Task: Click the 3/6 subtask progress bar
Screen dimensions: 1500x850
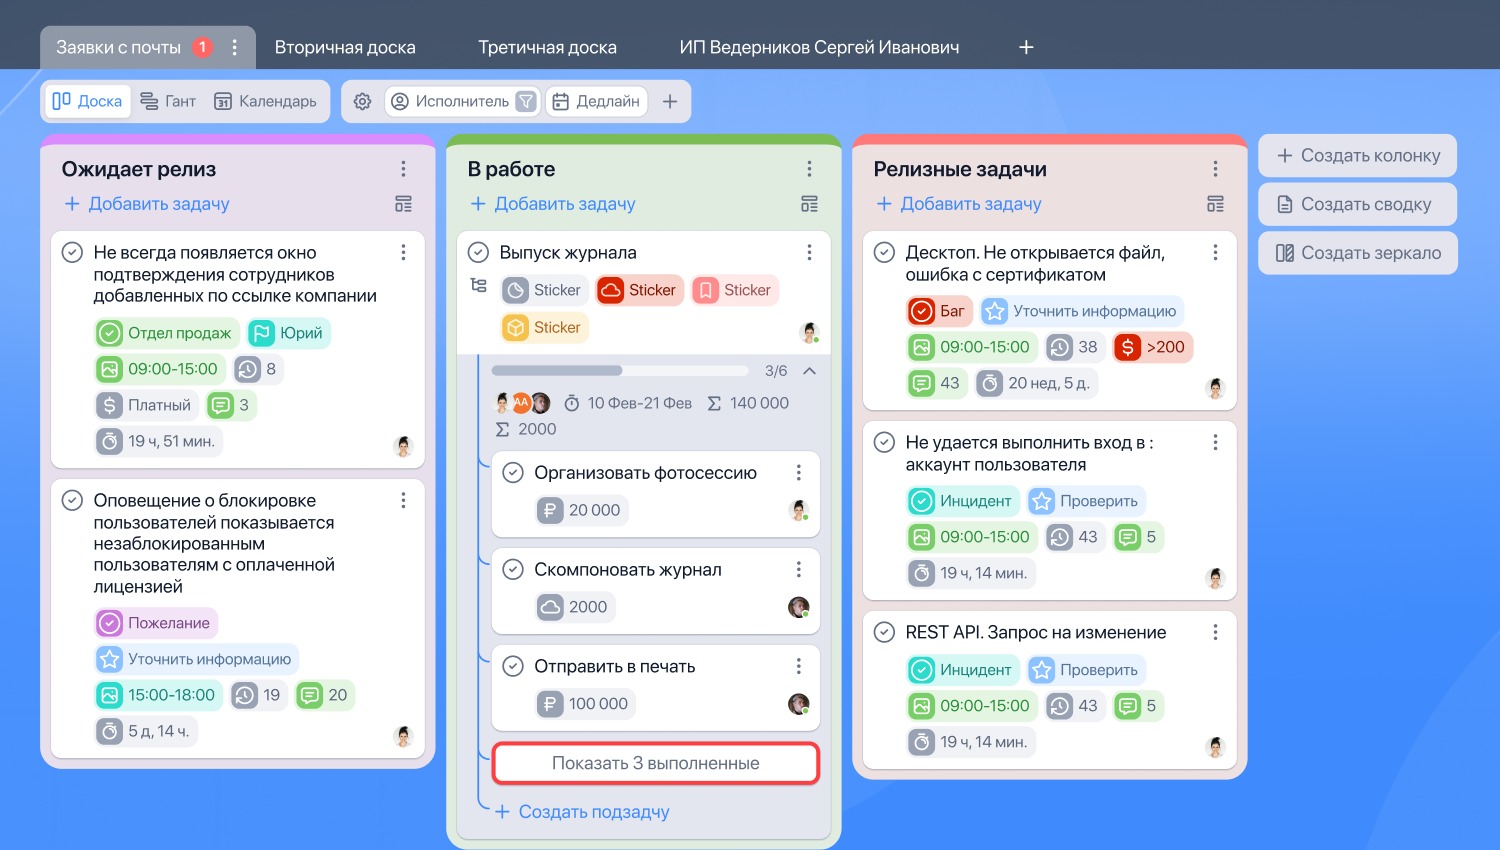Action: point(620,371)
